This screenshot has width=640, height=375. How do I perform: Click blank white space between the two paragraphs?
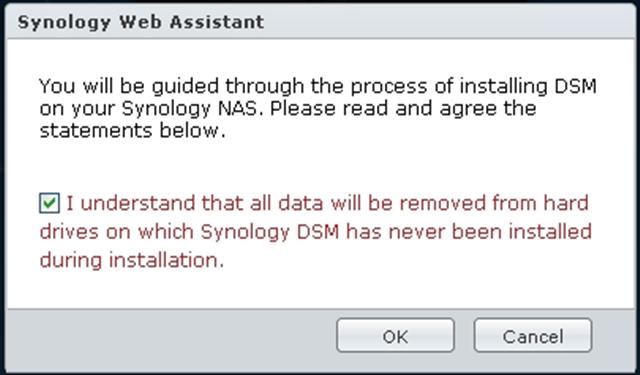[x=320, y=165]
